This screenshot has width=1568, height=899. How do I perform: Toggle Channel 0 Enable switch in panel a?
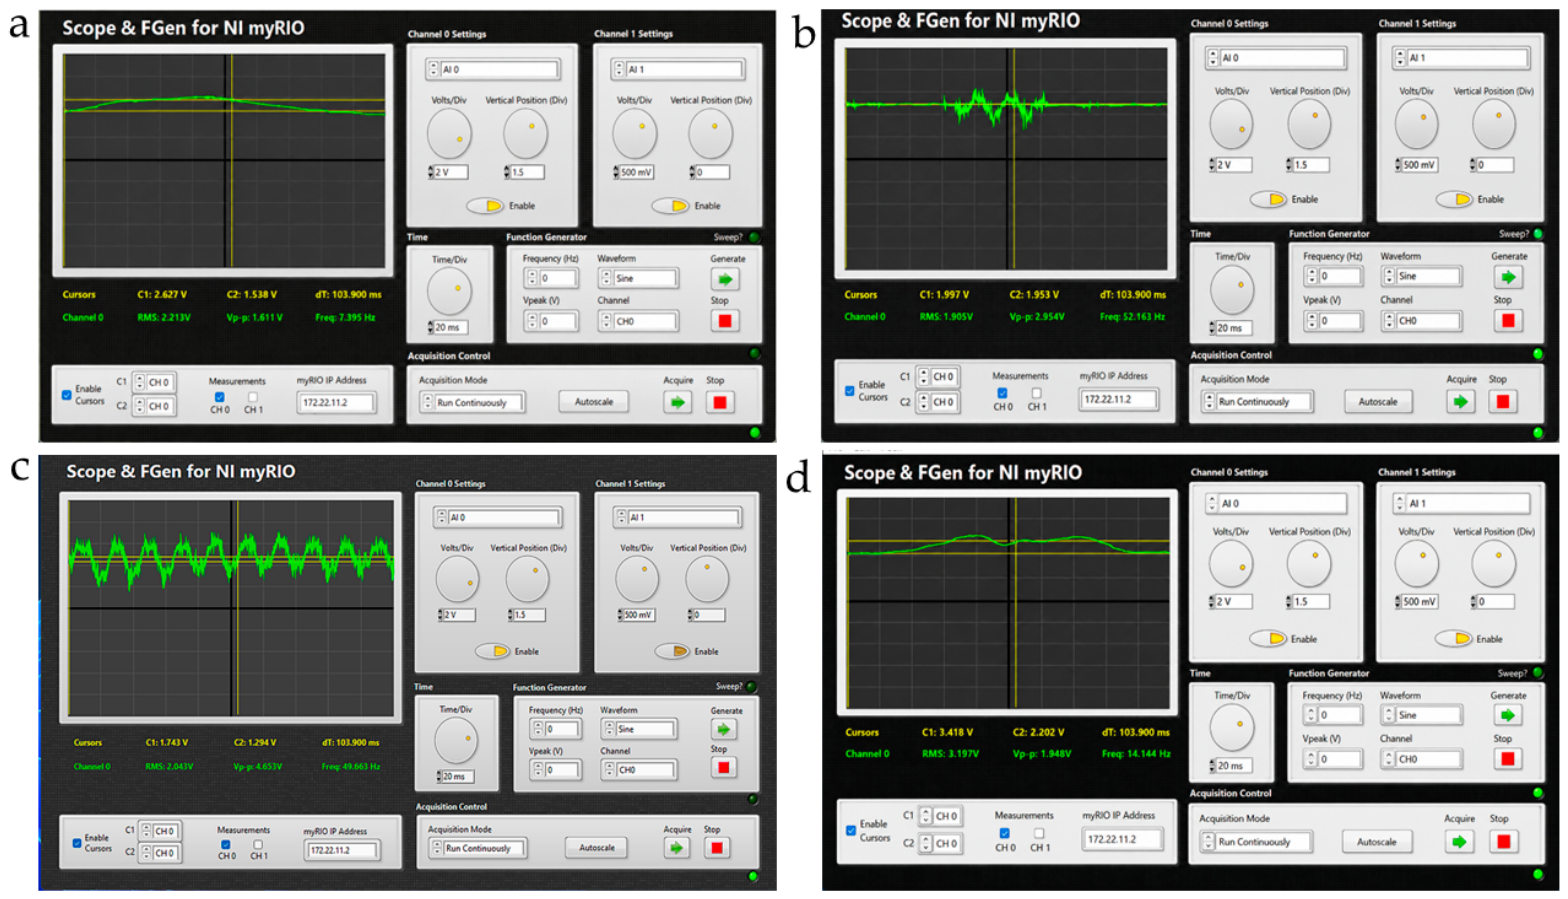pyautogui.click(x=486, y=206)
